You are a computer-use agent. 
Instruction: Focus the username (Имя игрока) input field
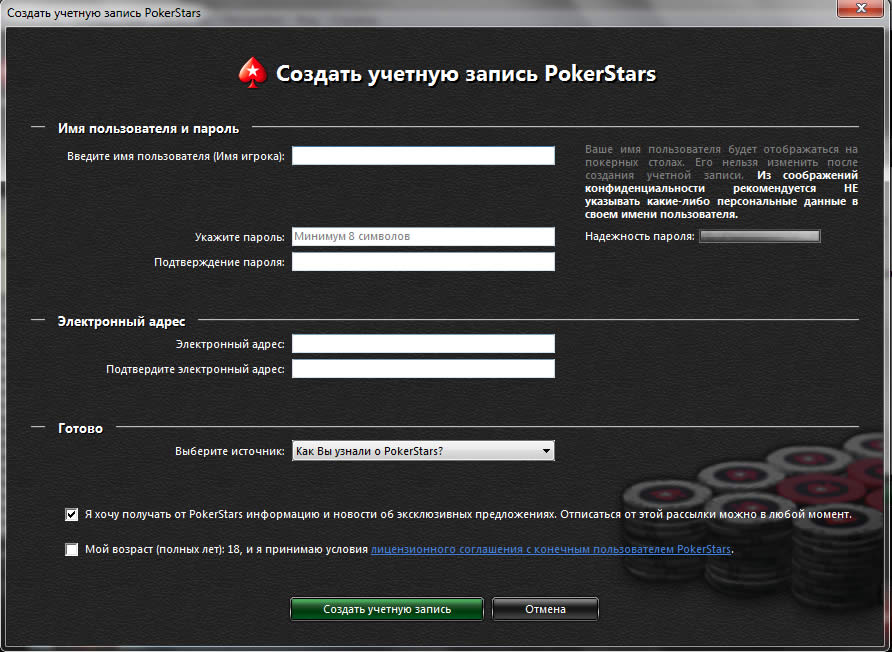coord(423,156)
